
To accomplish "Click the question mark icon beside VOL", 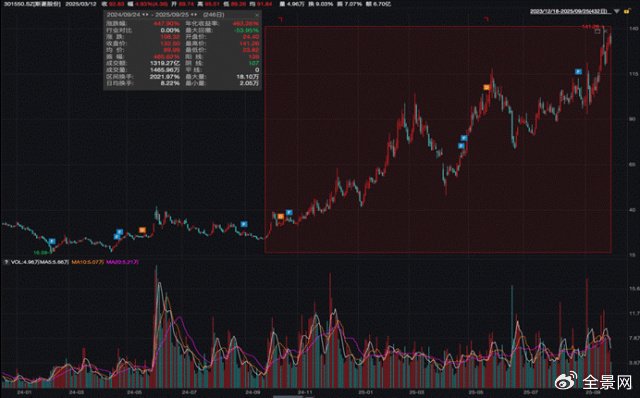I will [6, 262].
